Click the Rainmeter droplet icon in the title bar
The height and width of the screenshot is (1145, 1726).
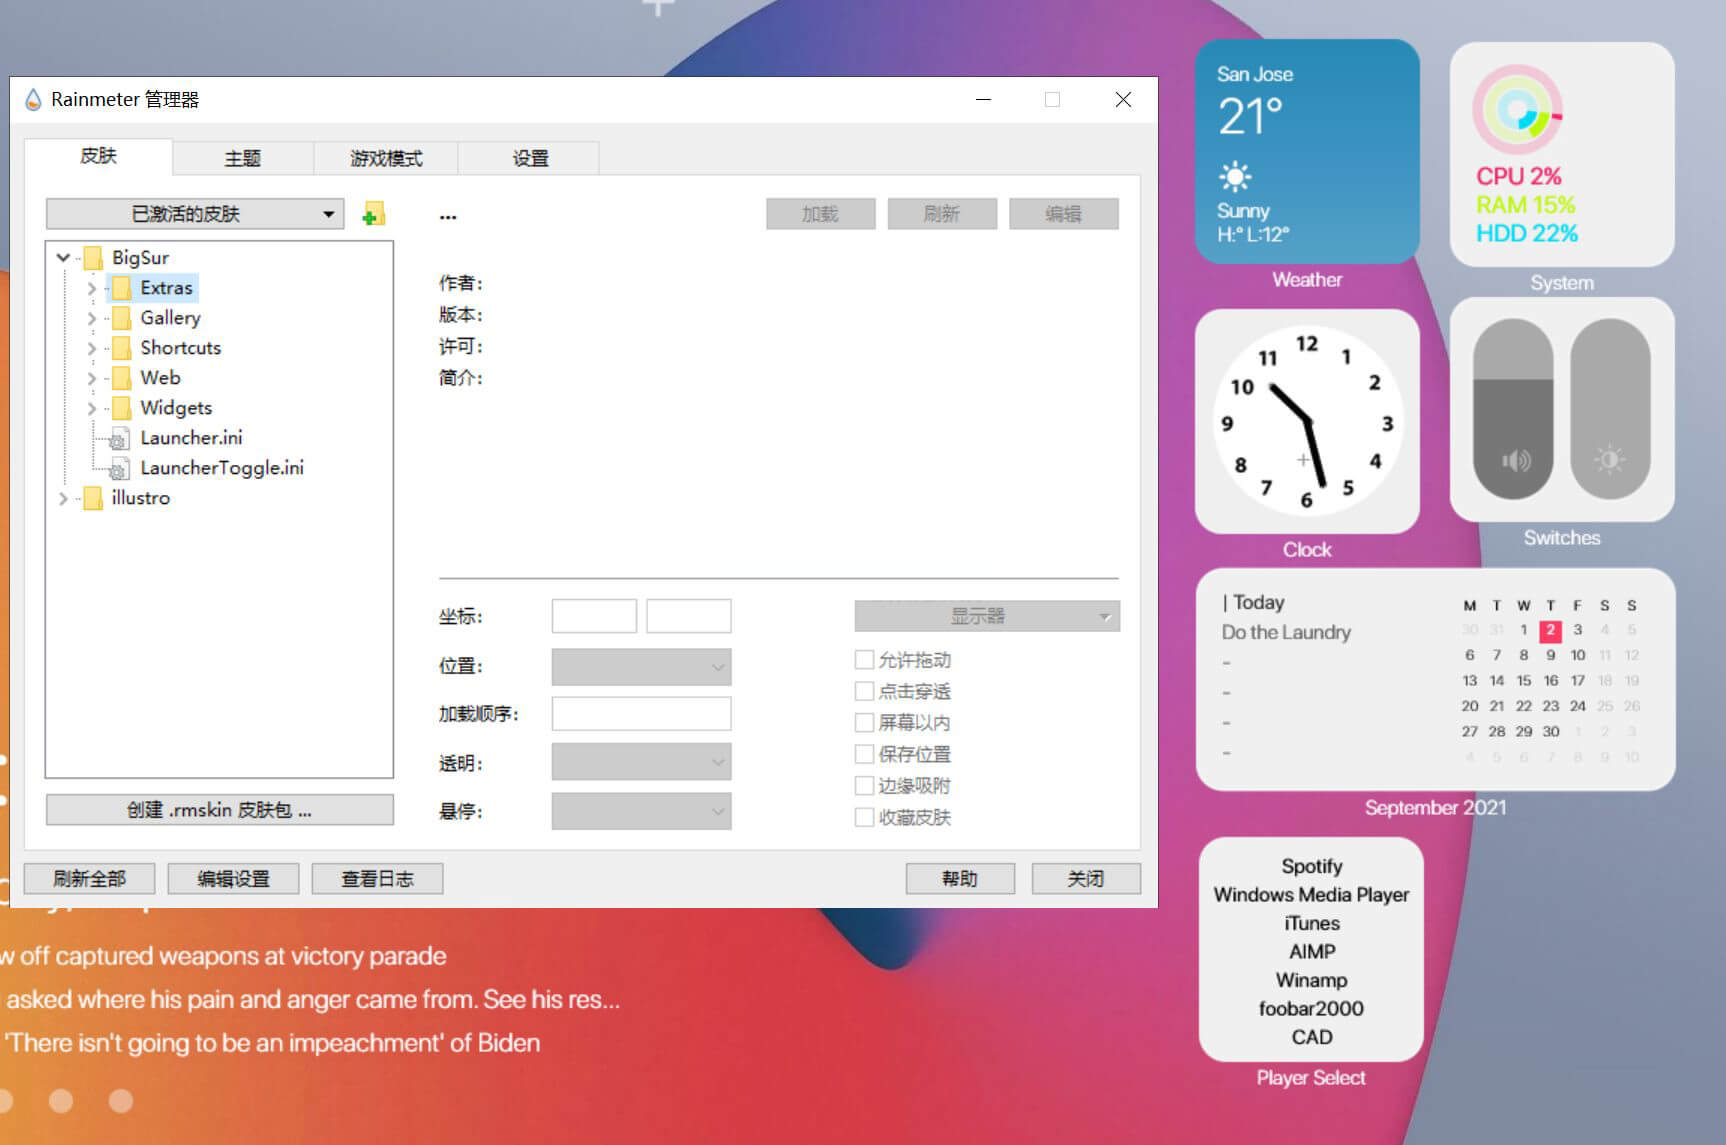pos(31,99)
